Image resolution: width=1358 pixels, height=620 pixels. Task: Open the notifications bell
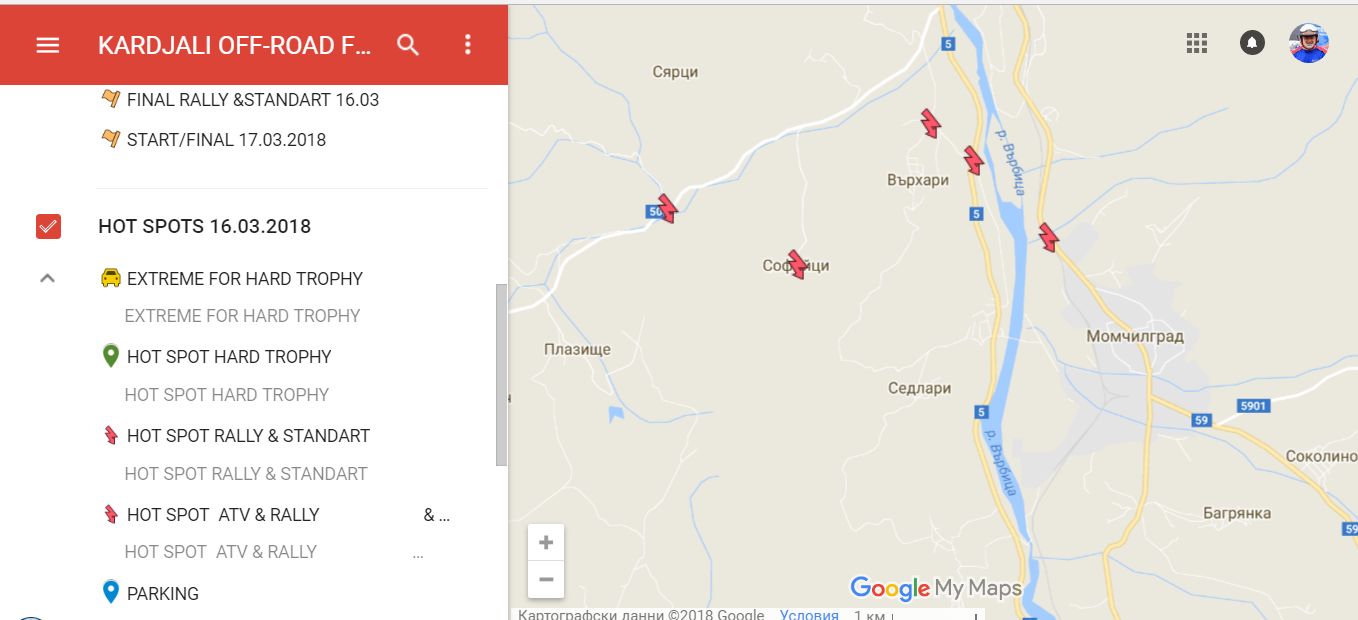(x=1252, y=43)
